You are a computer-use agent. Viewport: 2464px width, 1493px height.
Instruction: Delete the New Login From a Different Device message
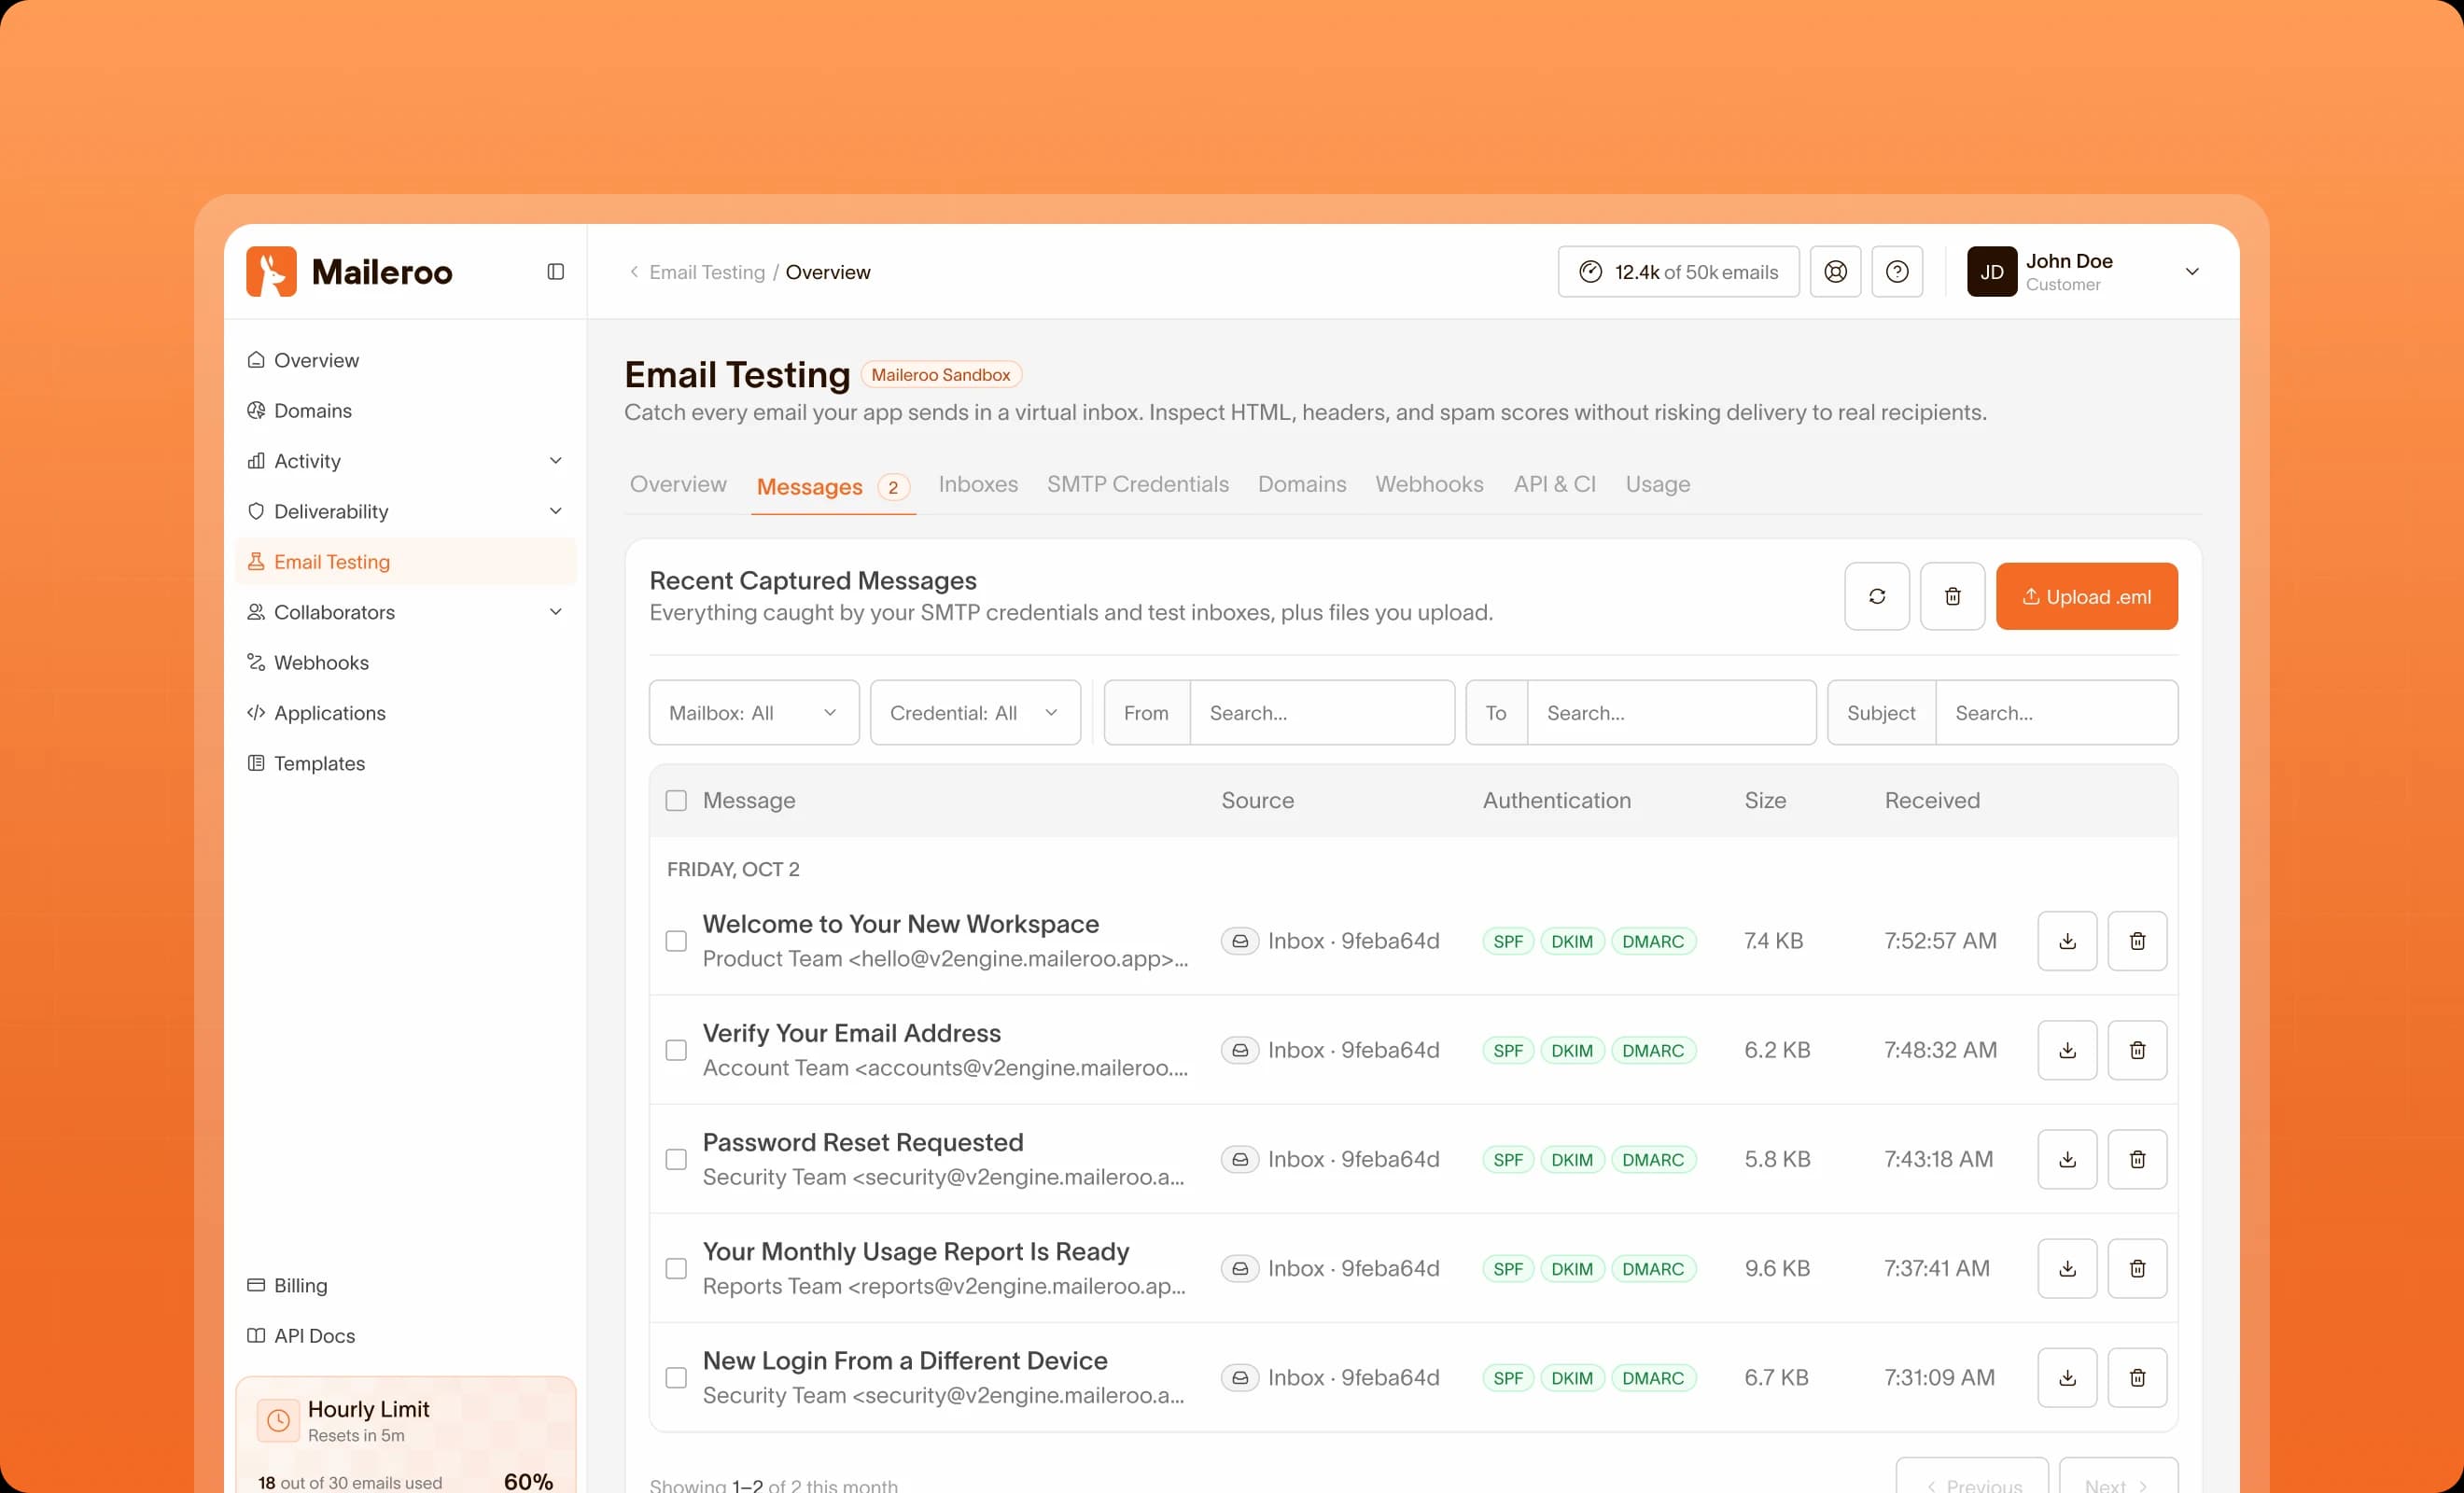tap(2137, 1377)
